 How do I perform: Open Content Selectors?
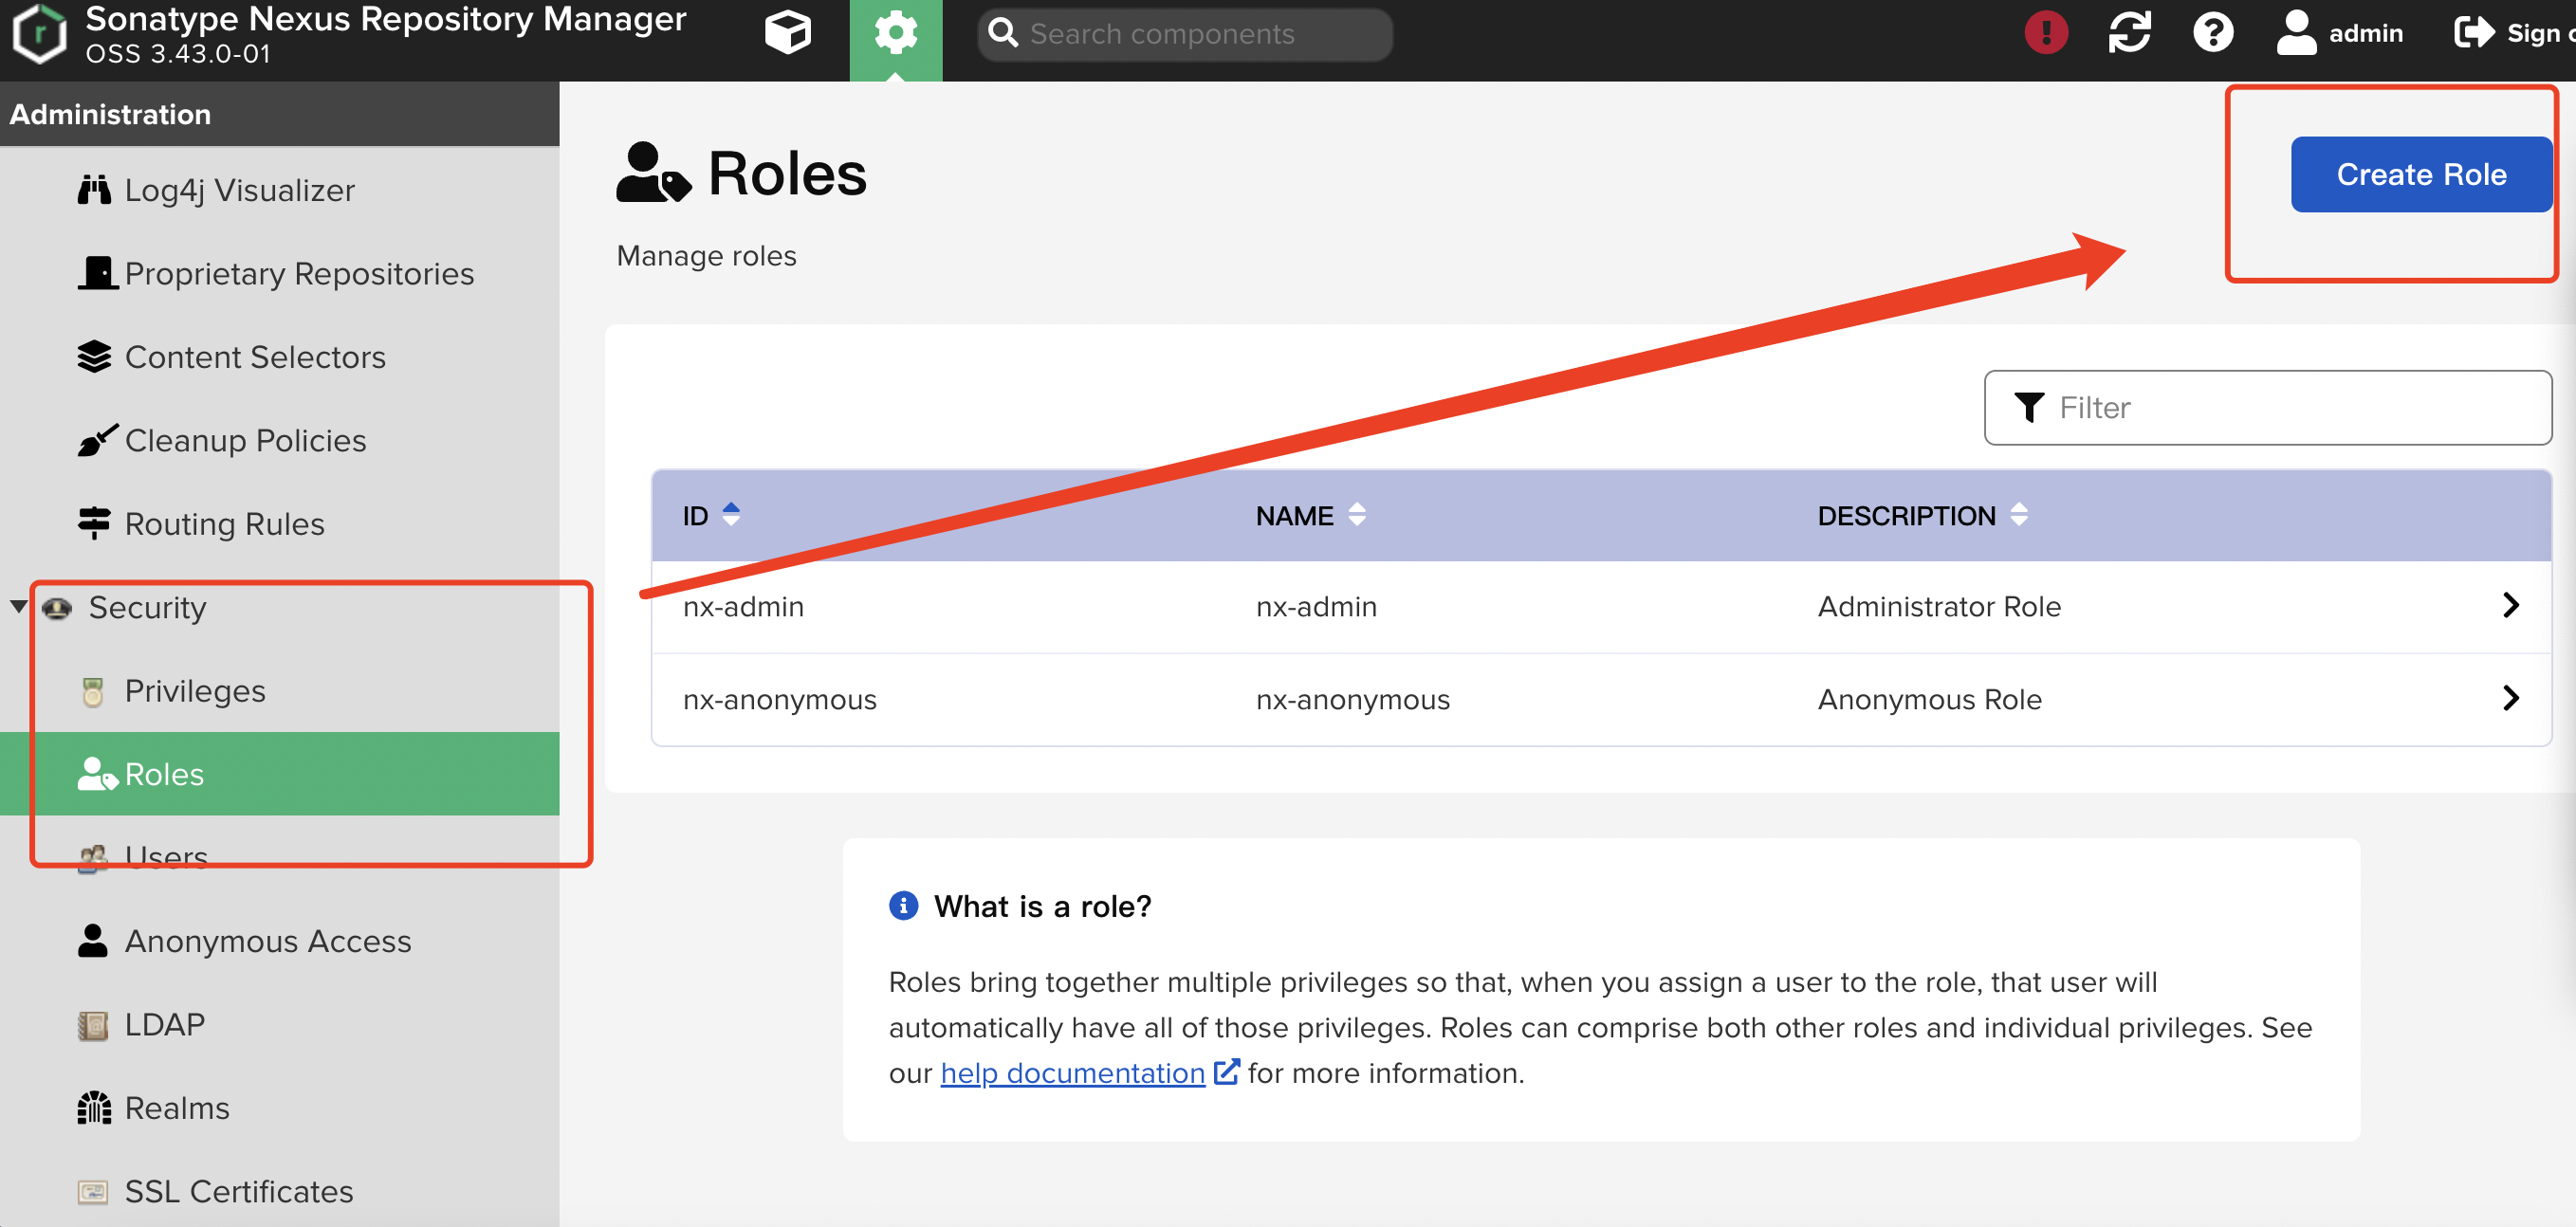click(x=255, y=357)
